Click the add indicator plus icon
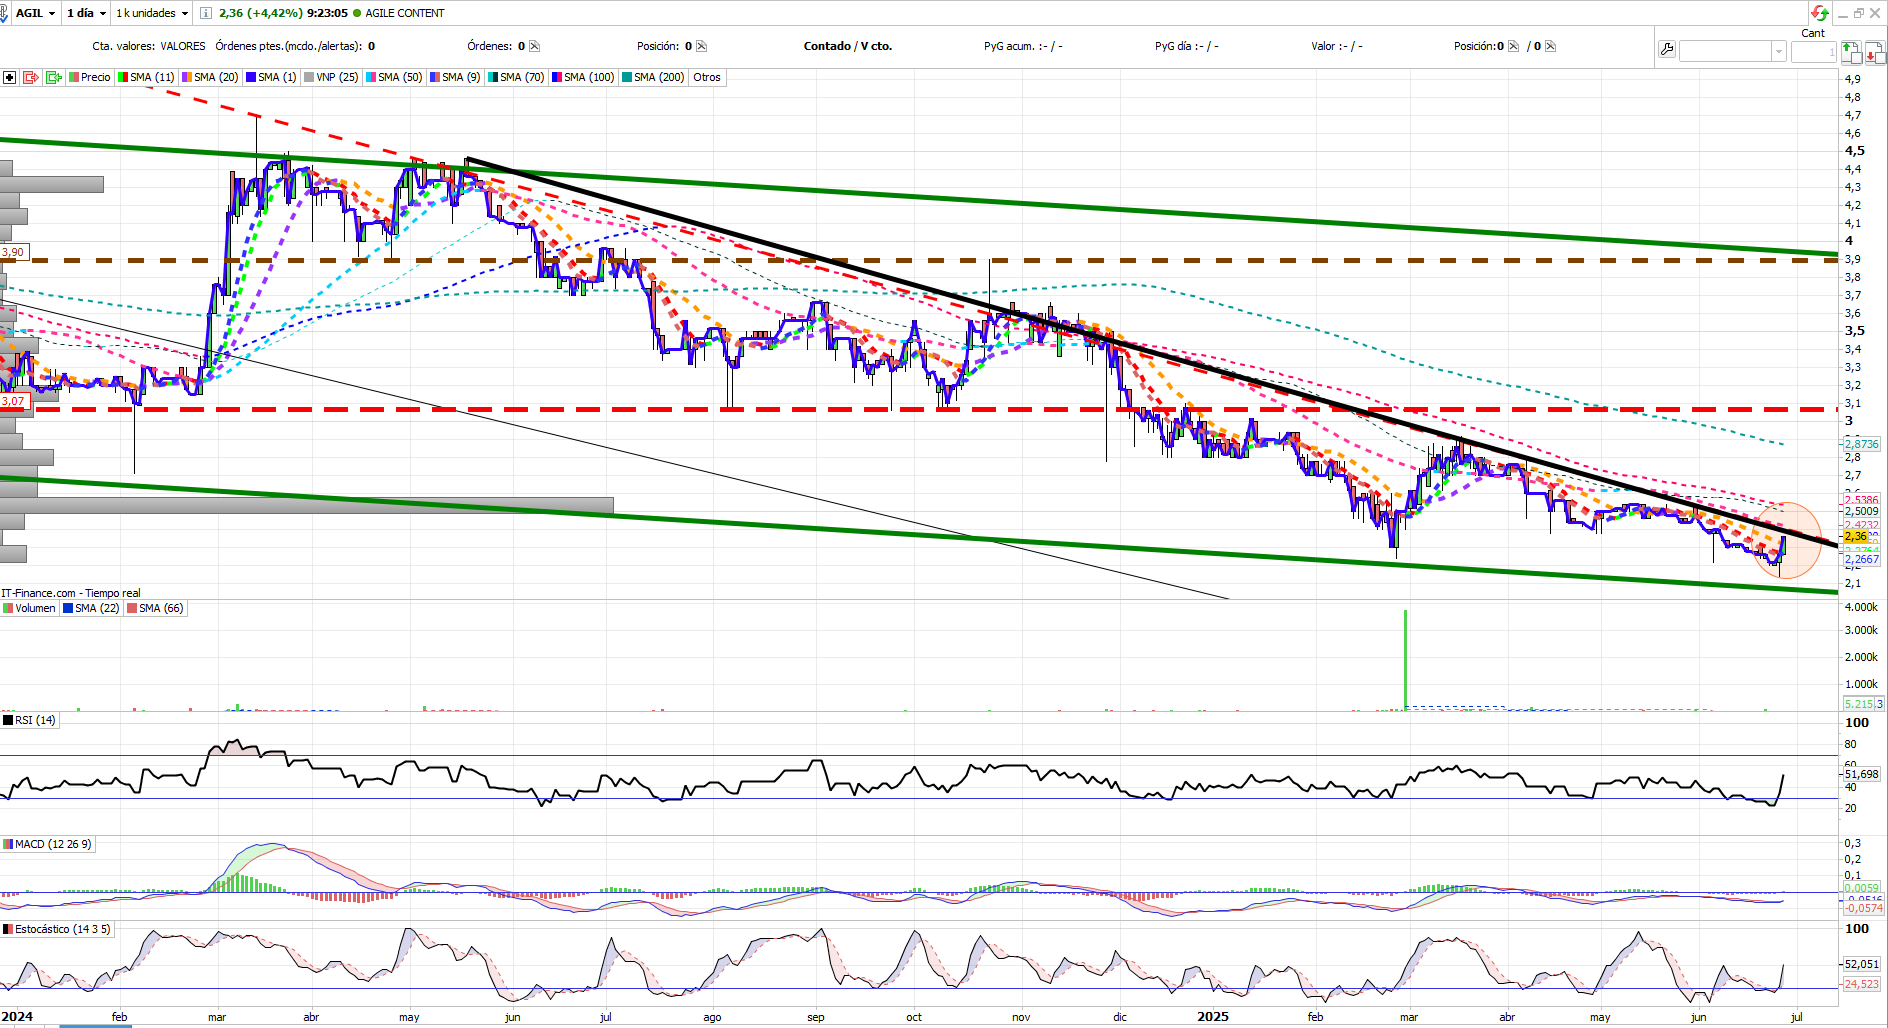1888x1028 pixels. [x=9, y=77]
